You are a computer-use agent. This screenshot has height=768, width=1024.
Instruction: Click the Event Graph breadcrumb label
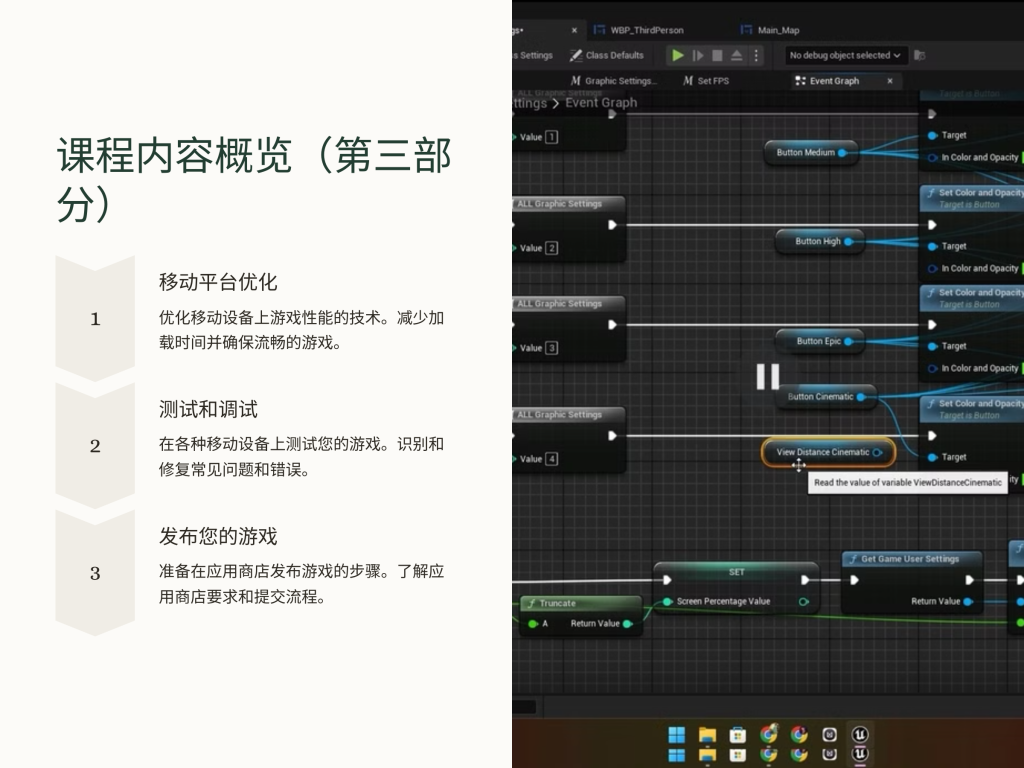pyautogui.click(x=601, y=103)
